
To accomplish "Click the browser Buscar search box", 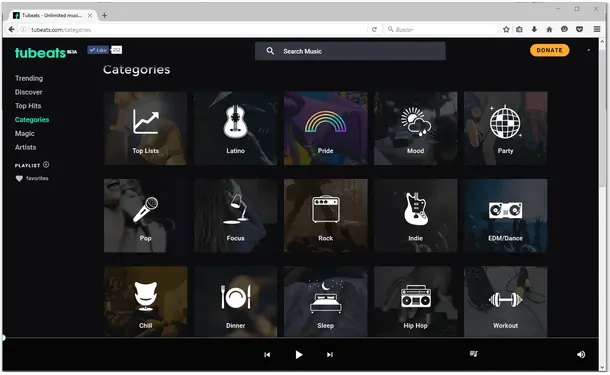I will coord(441,29).
